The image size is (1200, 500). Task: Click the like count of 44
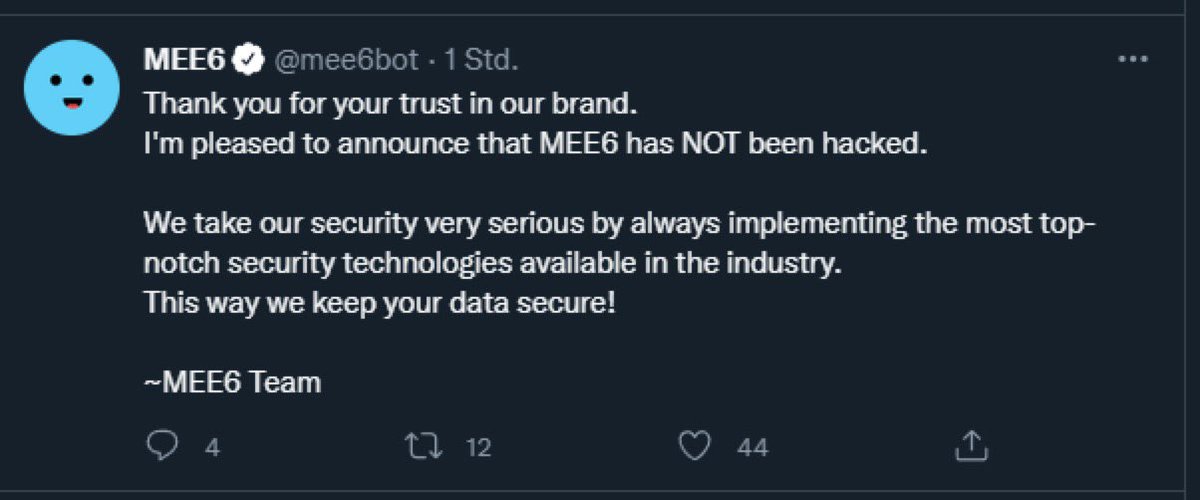pos(752,448)
